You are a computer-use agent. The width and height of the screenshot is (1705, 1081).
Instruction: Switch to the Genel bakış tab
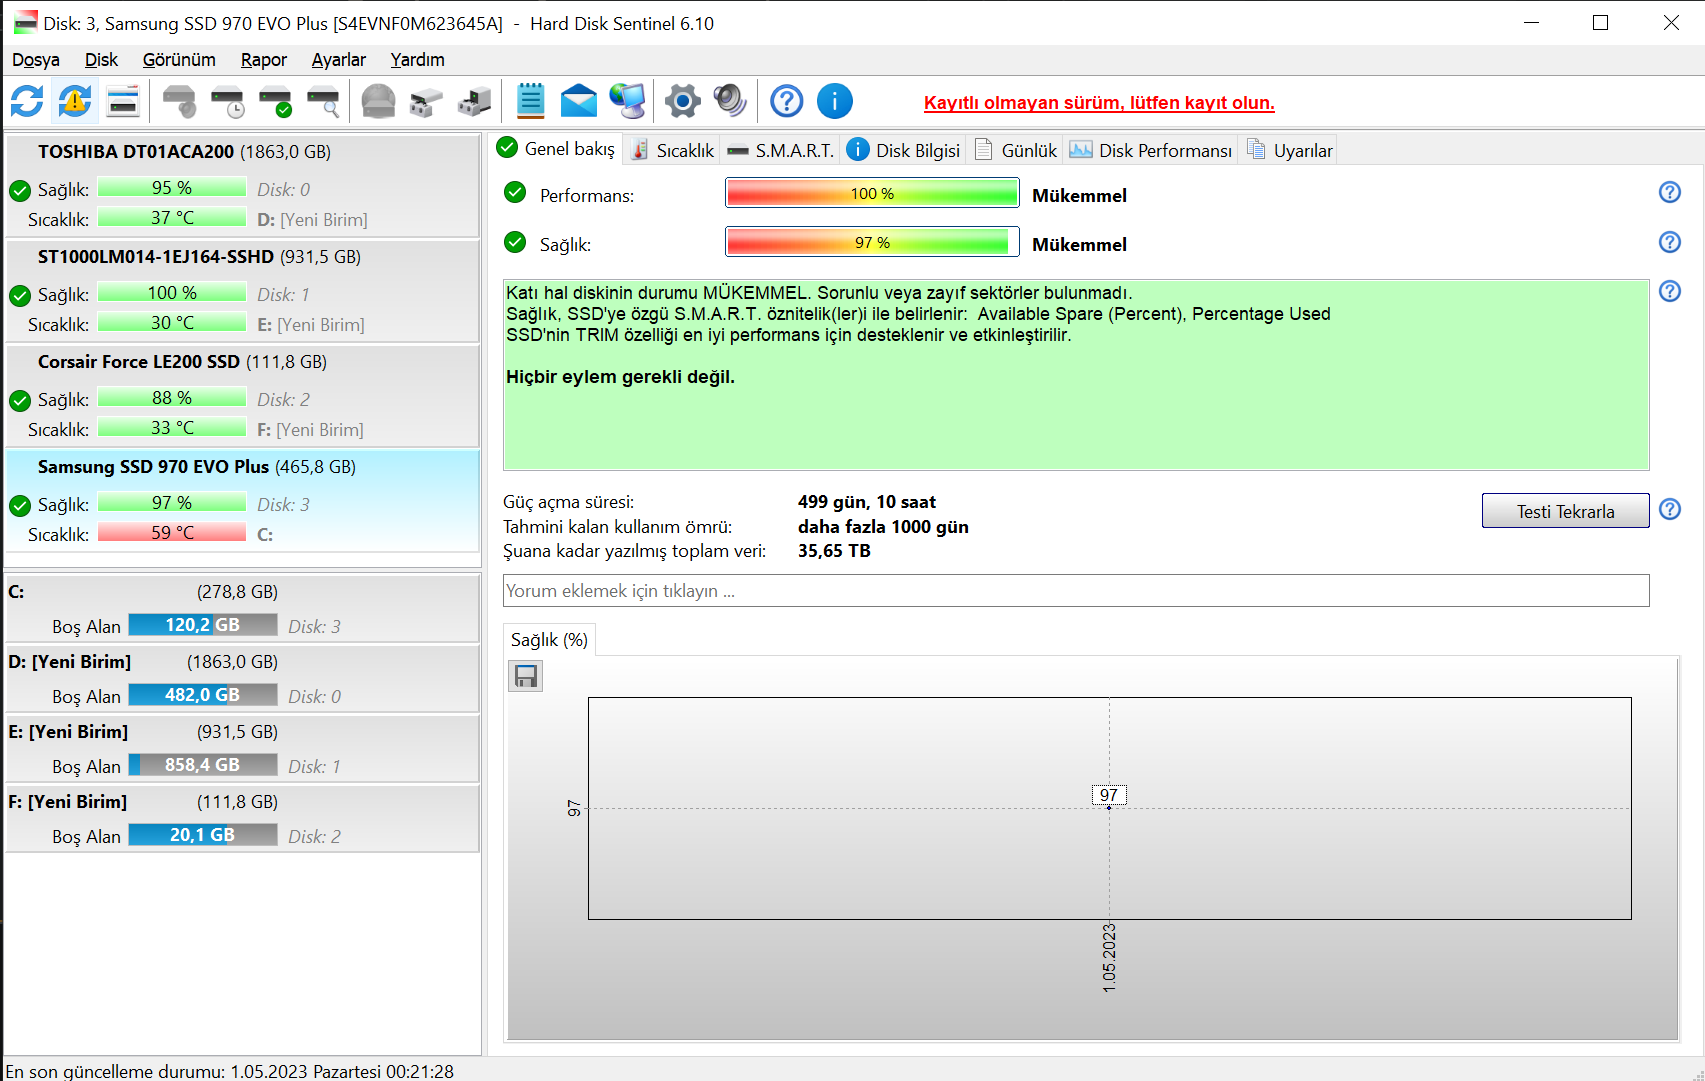point(557,149)
